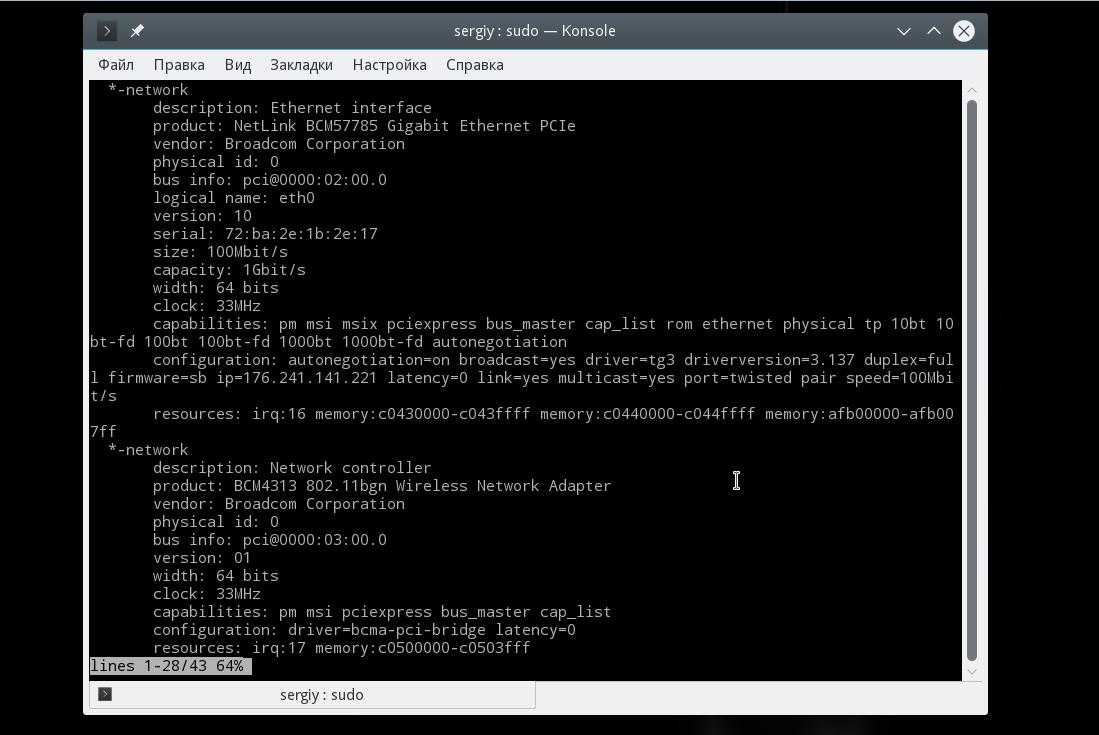Click the scrollbar down arrow

pos(971,672)
